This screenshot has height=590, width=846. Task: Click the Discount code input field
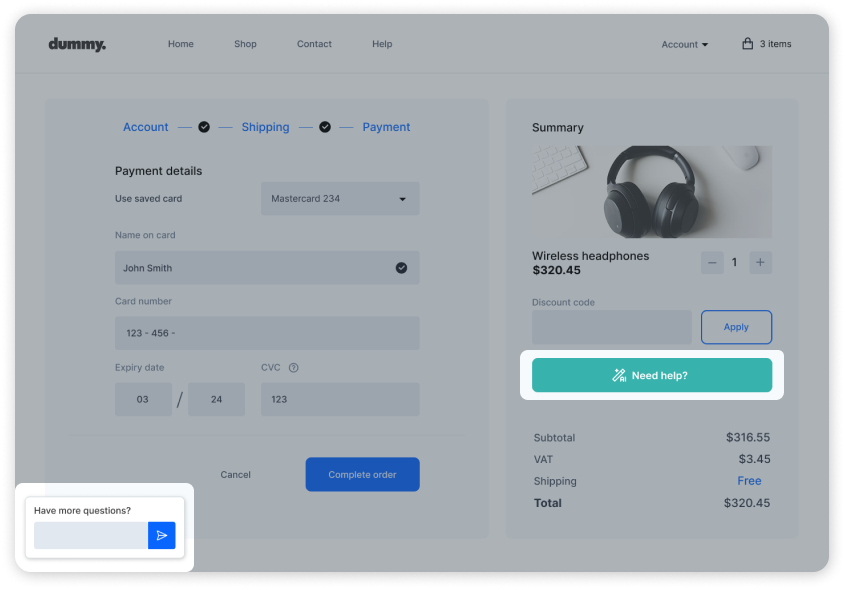coord(612,327)
